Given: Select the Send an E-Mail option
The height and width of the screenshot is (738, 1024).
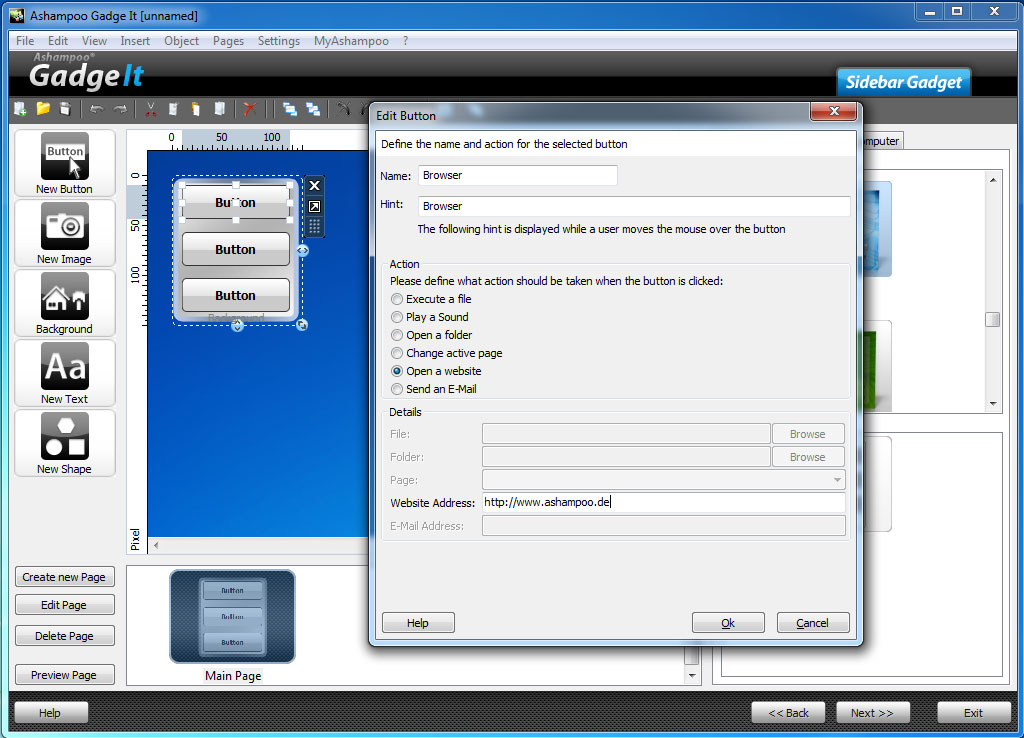Looking at the screenshot, I should point(434,389).
